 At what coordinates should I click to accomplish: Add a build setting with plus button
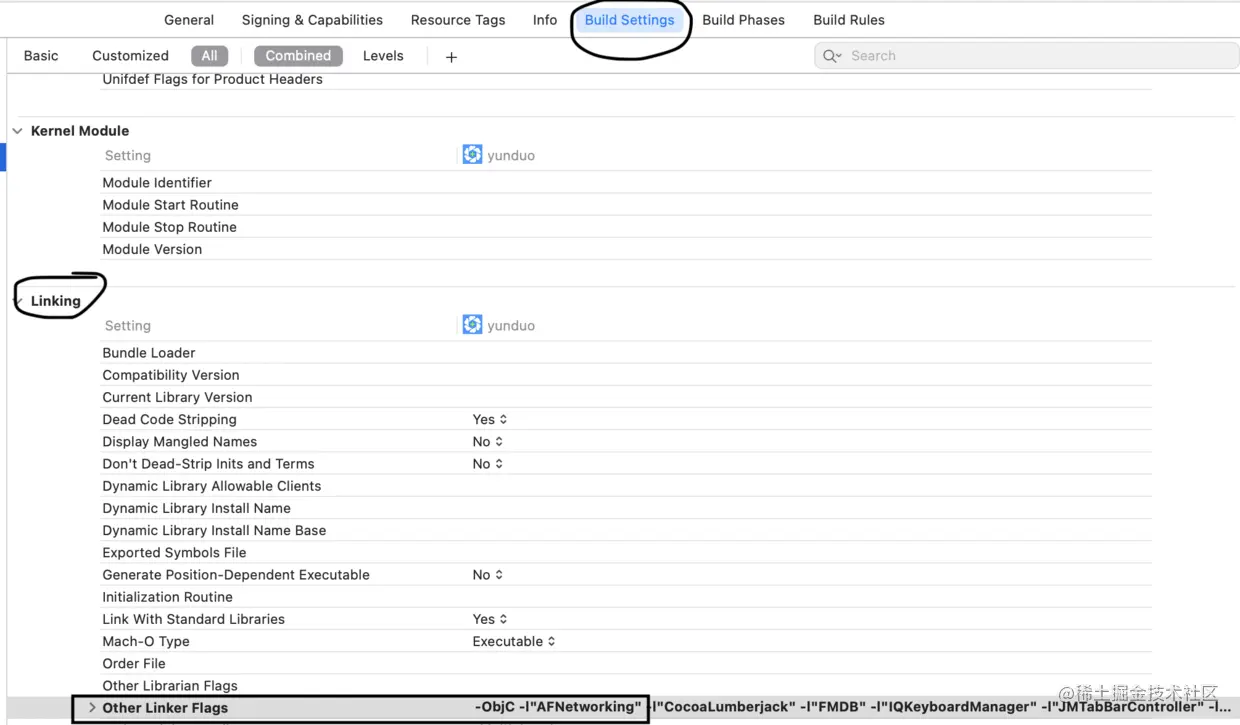point(451,57)
